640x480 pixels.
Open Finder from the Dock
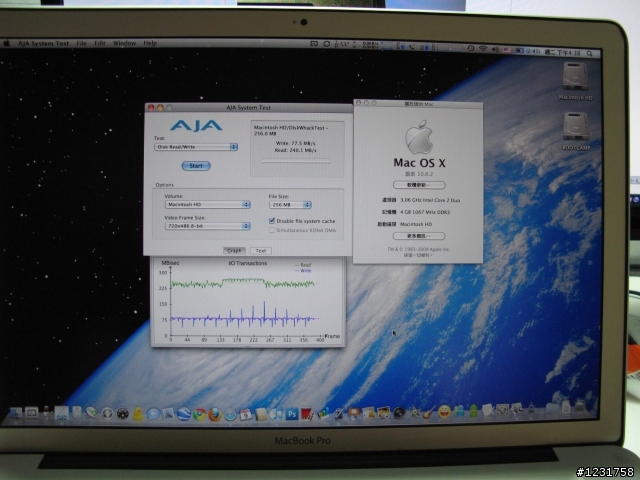pyautogui.click(x=16, y=413)
